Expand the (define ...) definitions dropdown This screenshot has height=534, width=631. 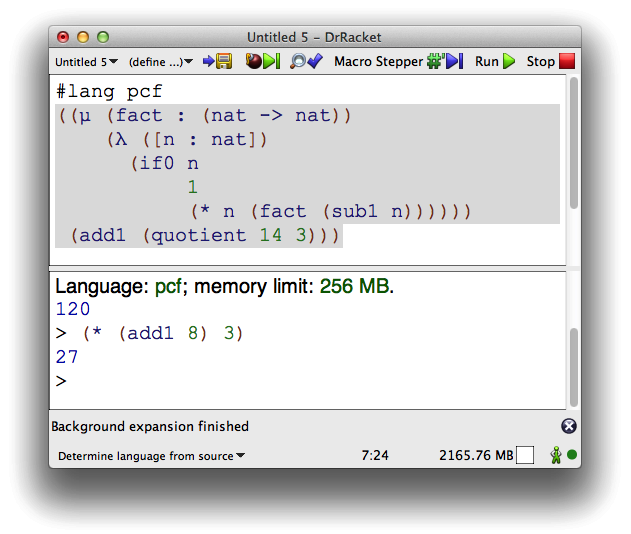click(x=161, y=62)
